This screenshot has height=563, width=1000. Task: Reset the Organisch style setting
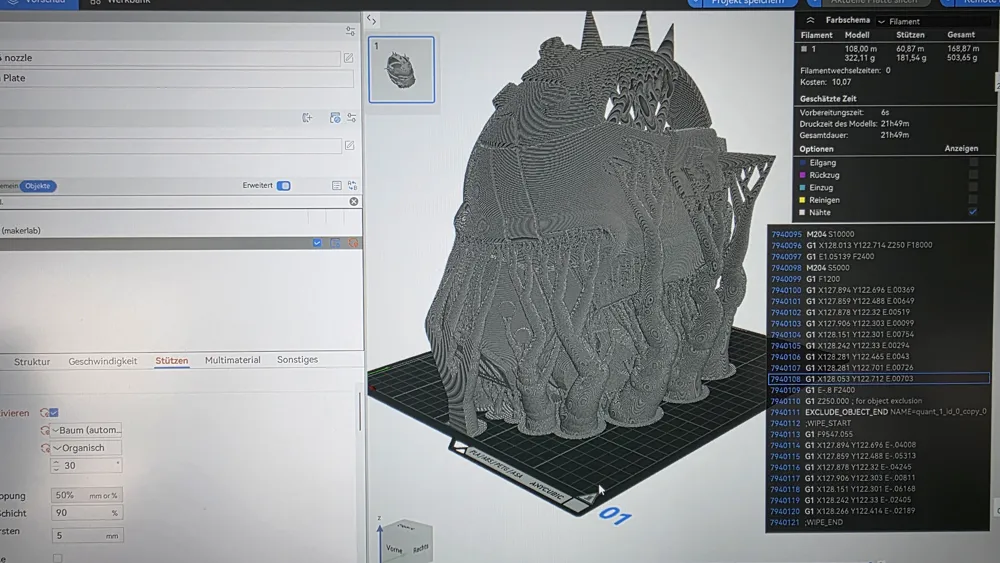[45, 448]
